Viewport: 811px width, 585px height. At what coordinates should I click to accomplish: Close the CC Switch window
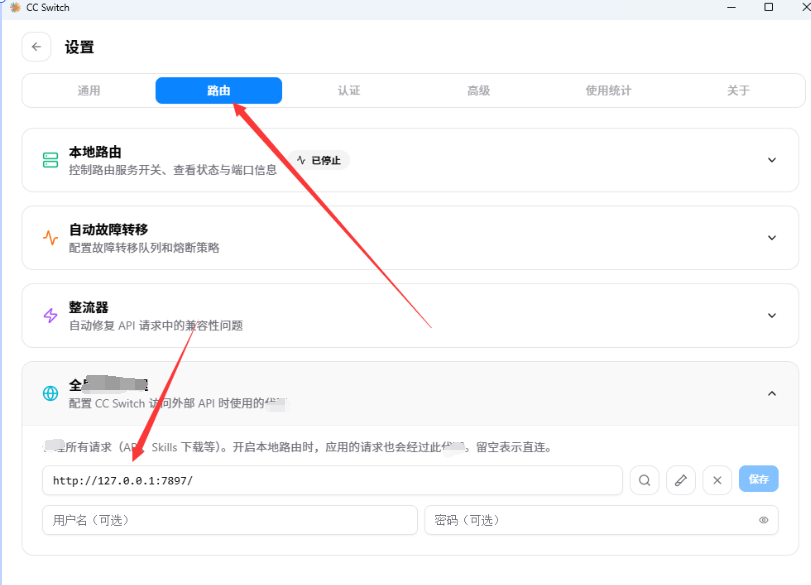805,7
